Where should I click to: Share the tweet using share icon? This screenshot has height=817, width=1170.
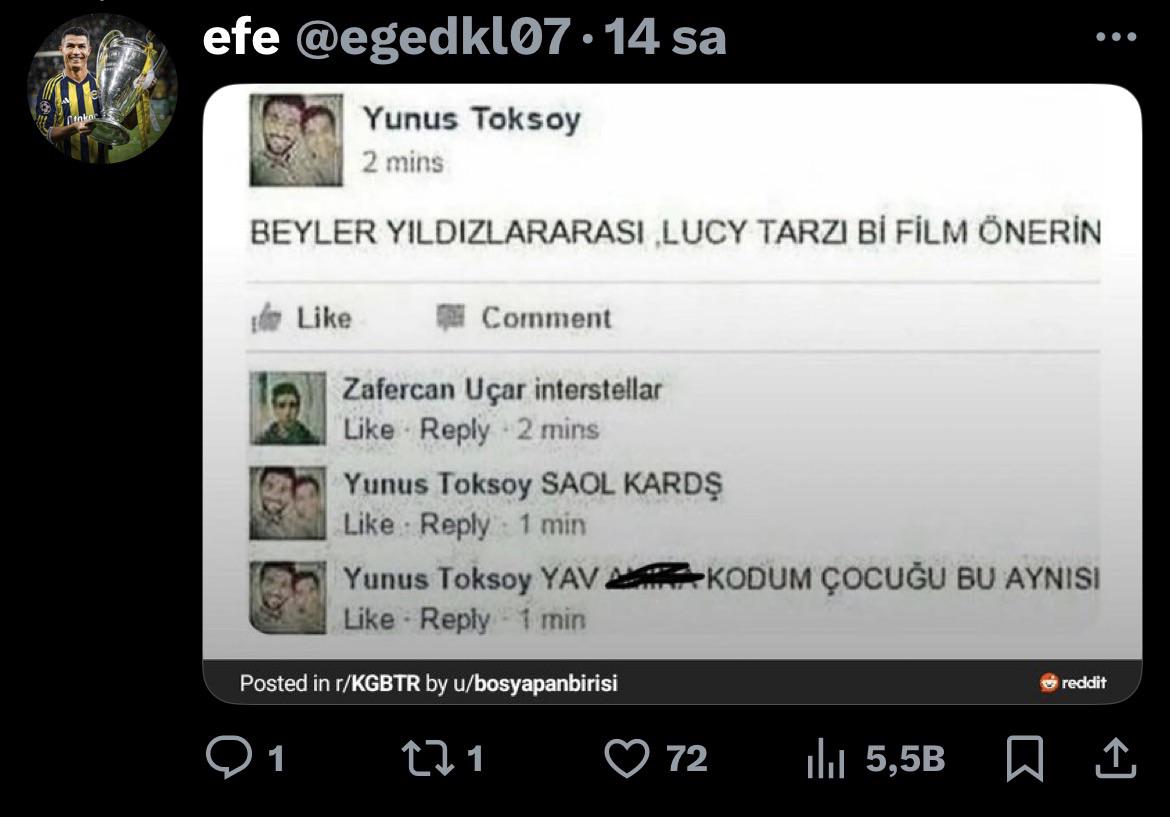[1115, 758]
